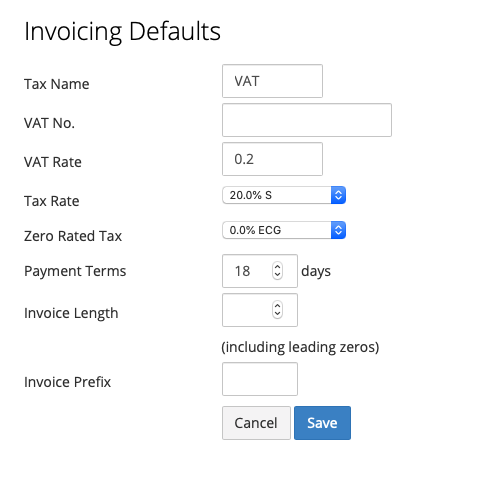Decrease Payment Terms days with down arrow

277,275
